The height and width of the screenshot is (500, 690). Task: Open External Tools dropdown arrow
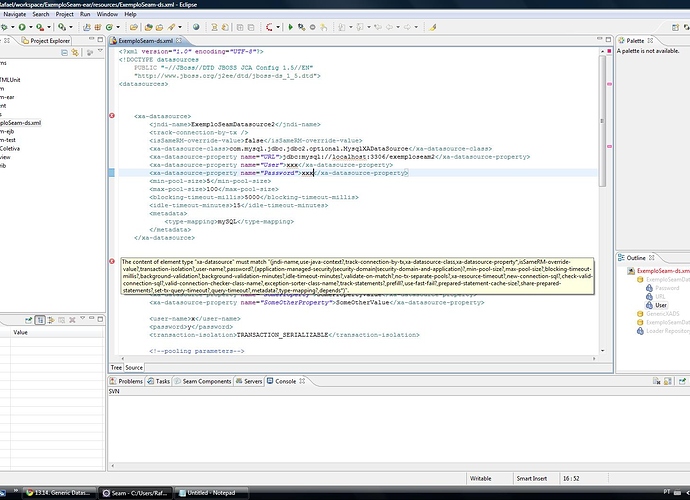48,27
